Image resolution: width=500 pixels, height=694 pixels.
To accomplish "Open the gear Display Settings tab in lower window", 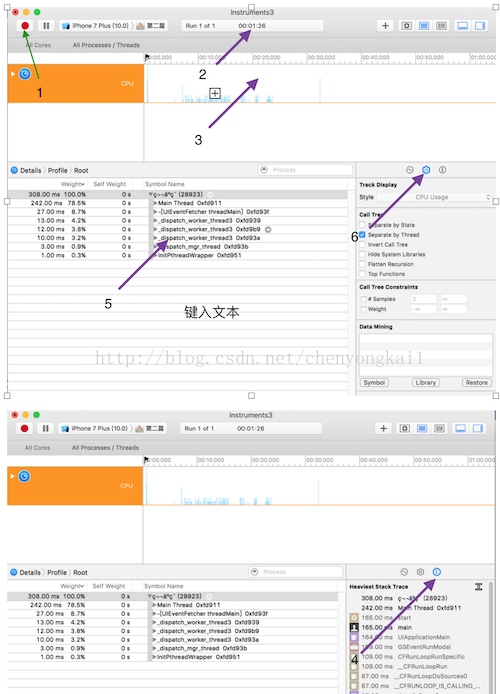I will (420, 572).
